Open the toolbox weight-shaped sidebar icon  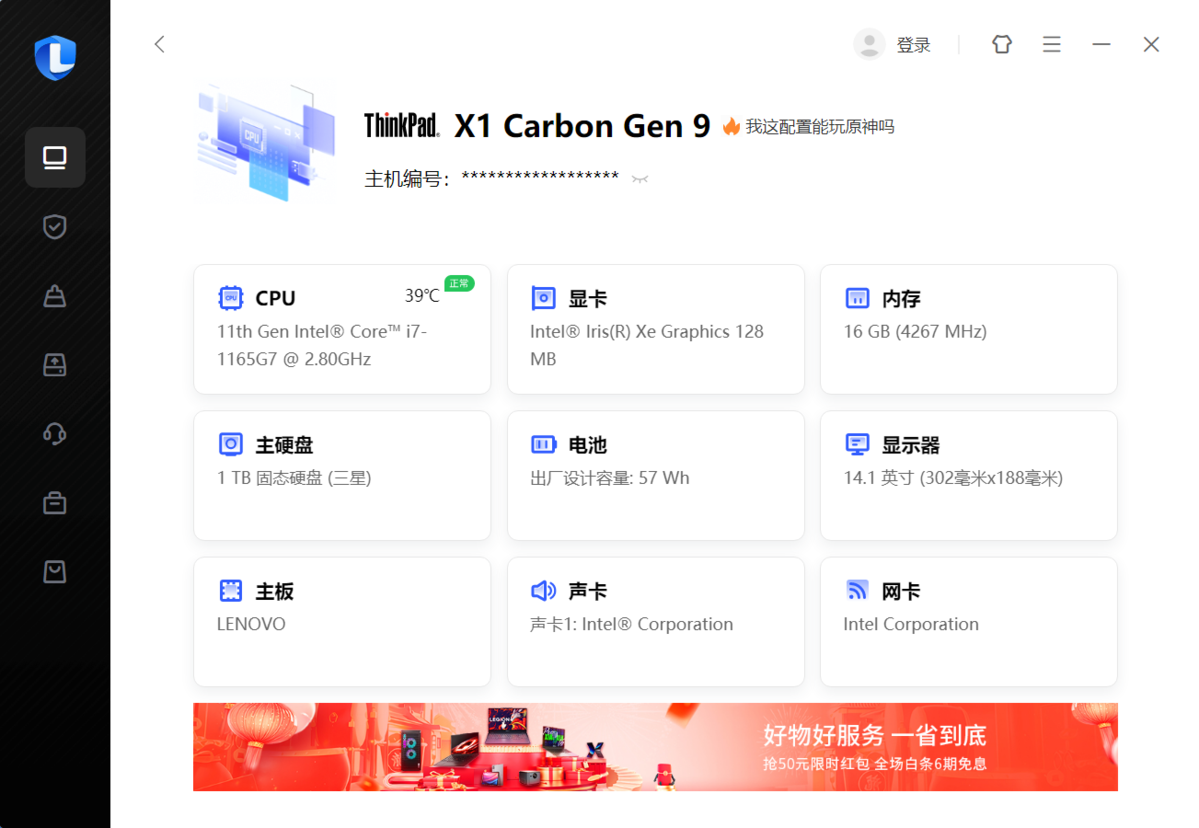pyautogui.click(x=55, y=296)
